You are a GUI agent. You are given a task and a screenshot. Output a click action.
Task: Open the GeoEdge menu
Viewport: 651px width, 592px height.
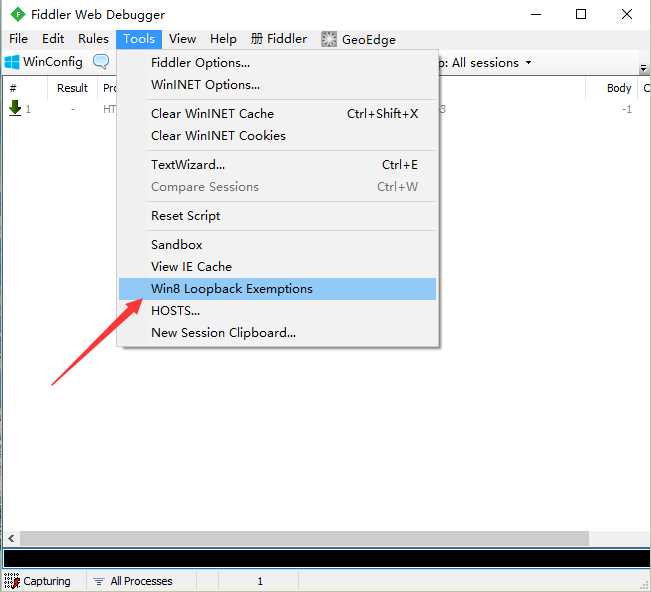[x=358, y=39]
